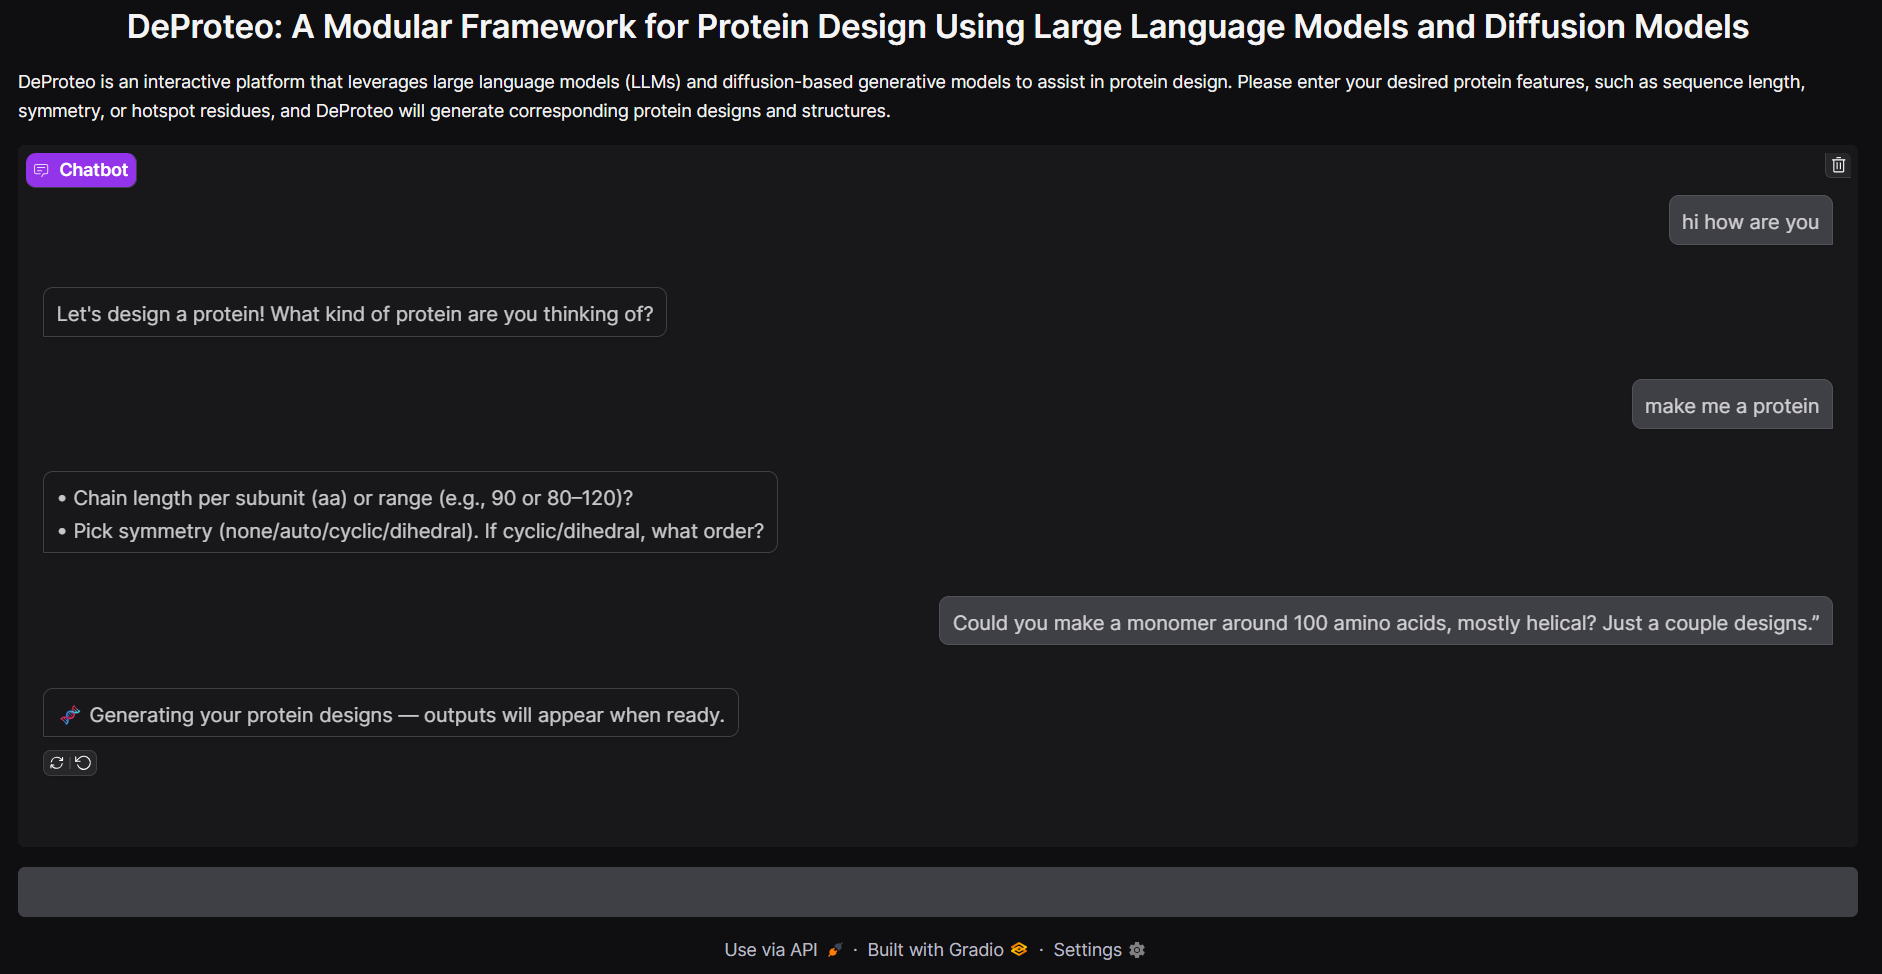Click the DeProteo page title heading
Image resolution: width=1882 pixels, height=974 pixels.
click(x=937, y=27)
